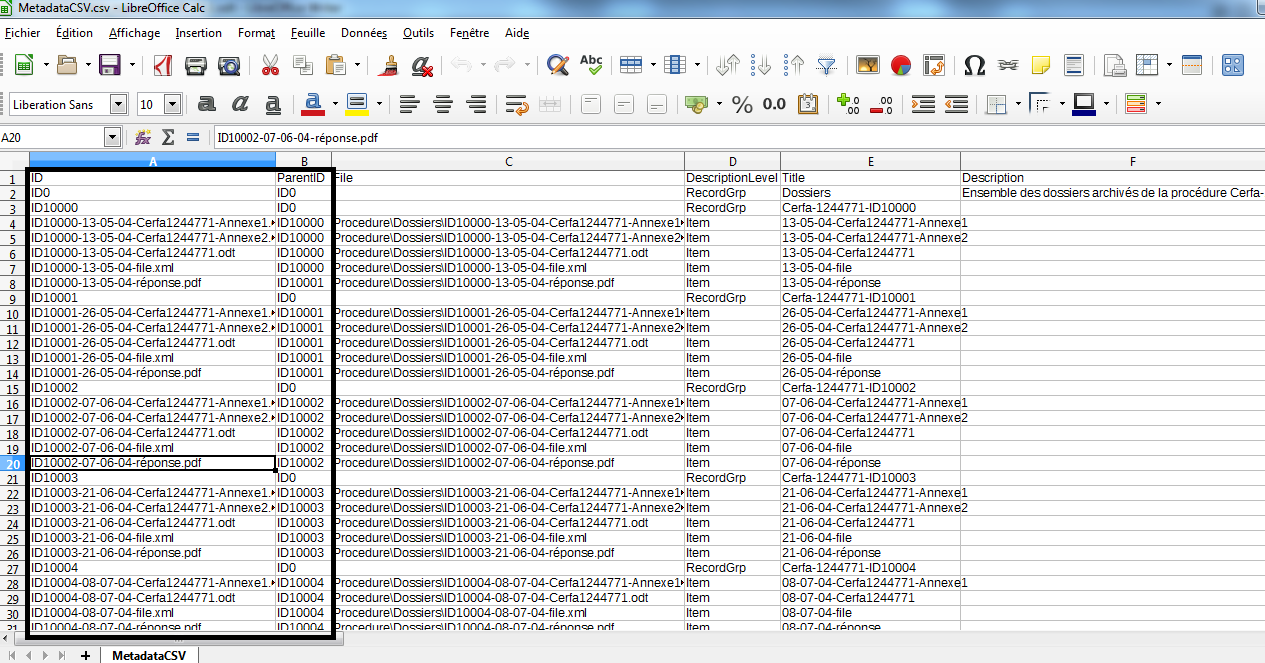Click into the formula input line

pyautogui.click(x=700, y=137)
